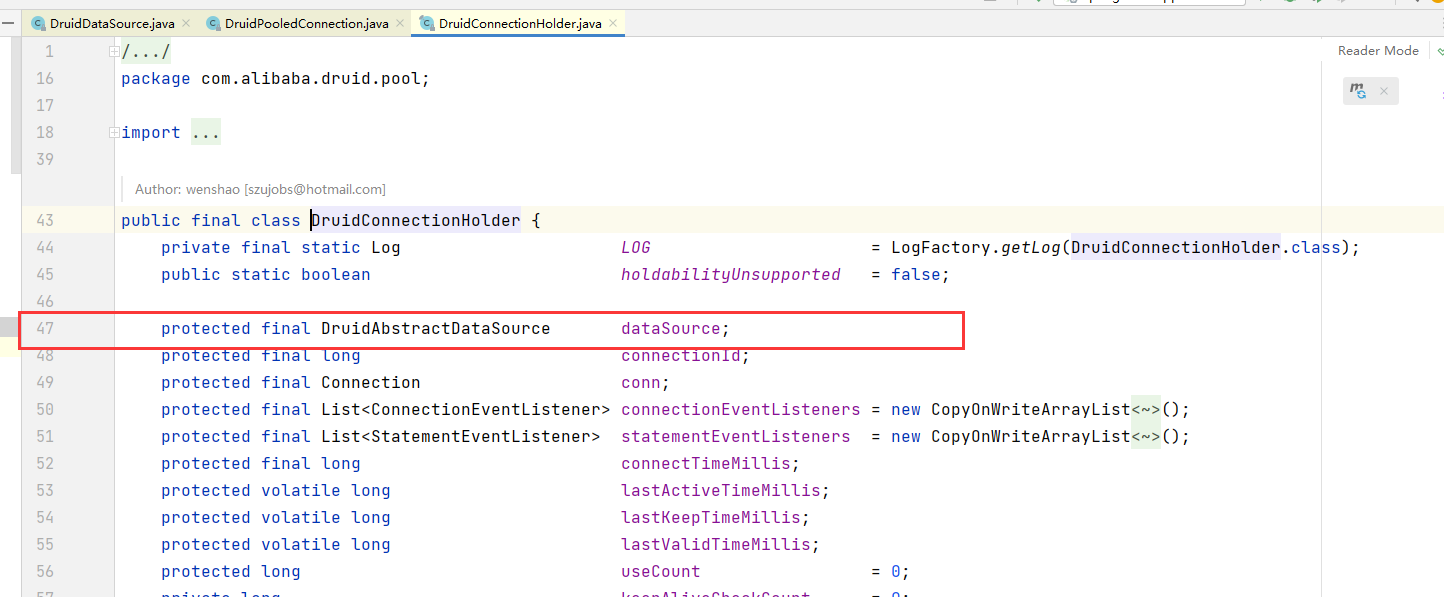The height and width of the screenshot is (597, 1444).
Task: Switch to the DruidPooledConnection.java tab
Action: [306, 23]
